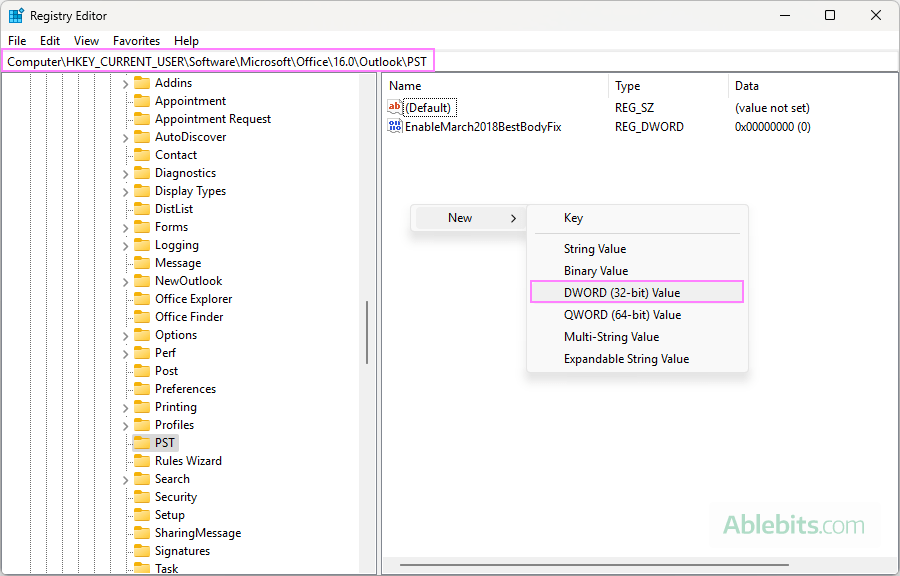This screenshot has width=900, height=576.
Task: Click the Office Finder folder icon
Action: click(142, 317)
